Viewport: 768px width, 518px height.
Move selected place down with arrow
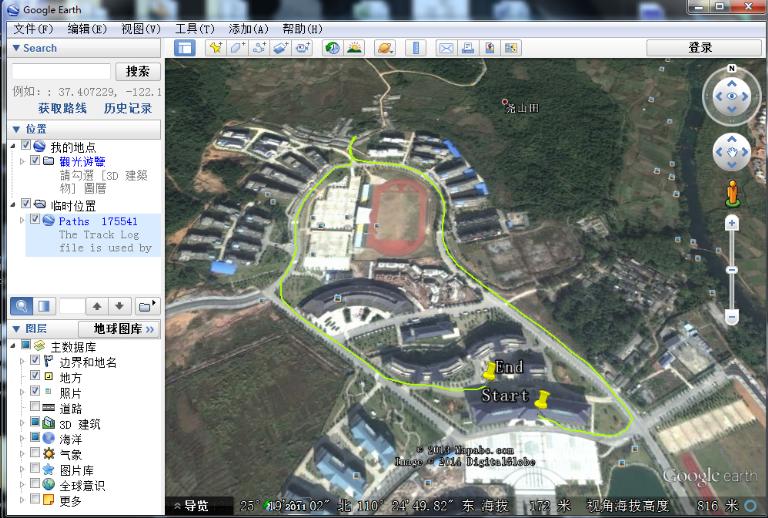click(x=120, y=306)
